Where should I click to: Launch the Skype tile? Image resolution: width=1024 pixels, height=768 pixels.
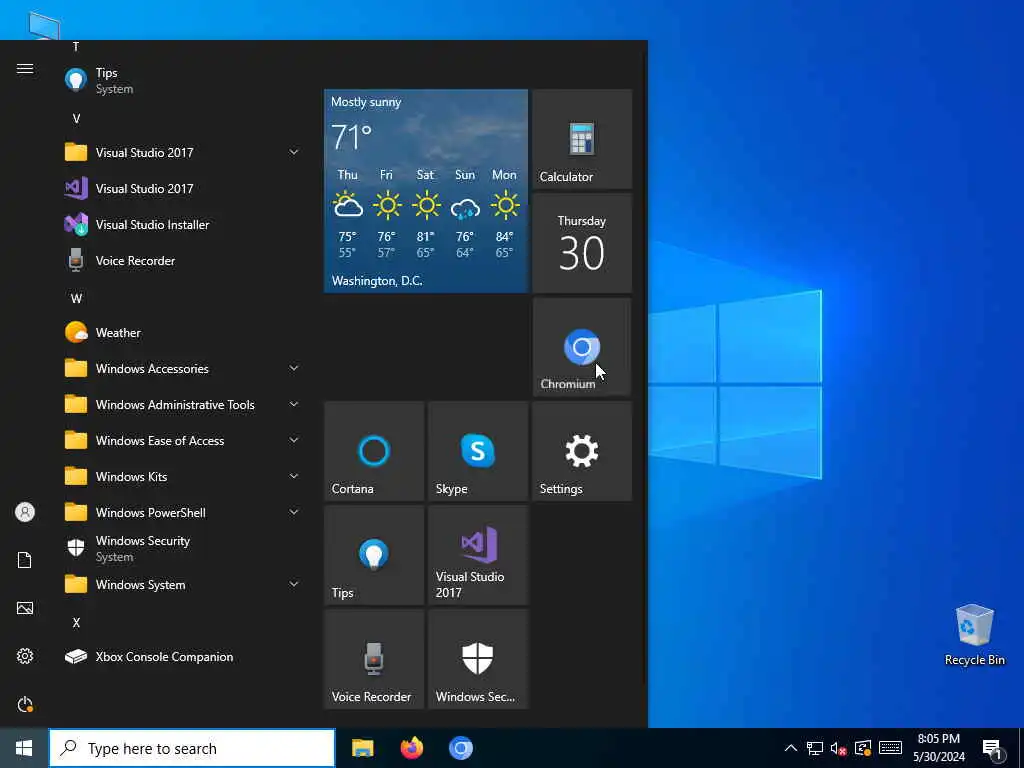[x=478, y=451]
